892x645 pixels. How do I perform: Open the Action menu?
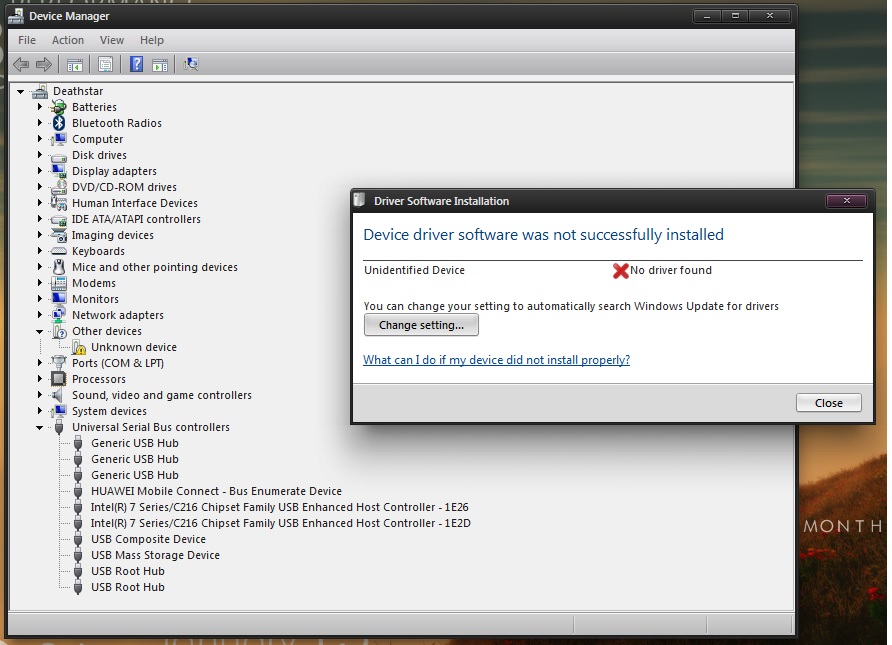coord(68,40)
